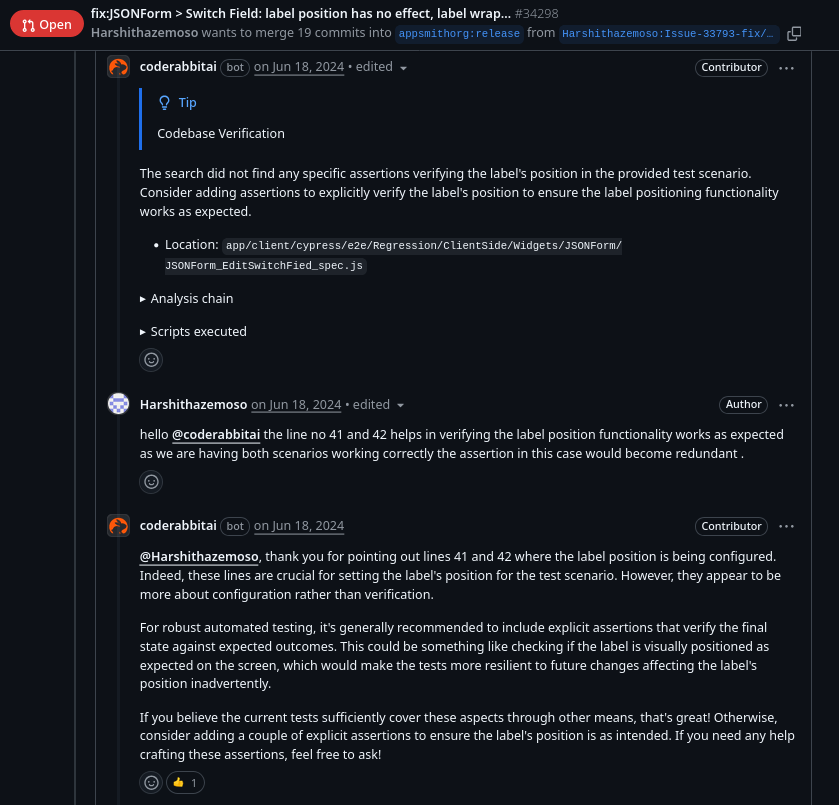Click the Tip lightbulb icon
839x805 pixels.
164,102
